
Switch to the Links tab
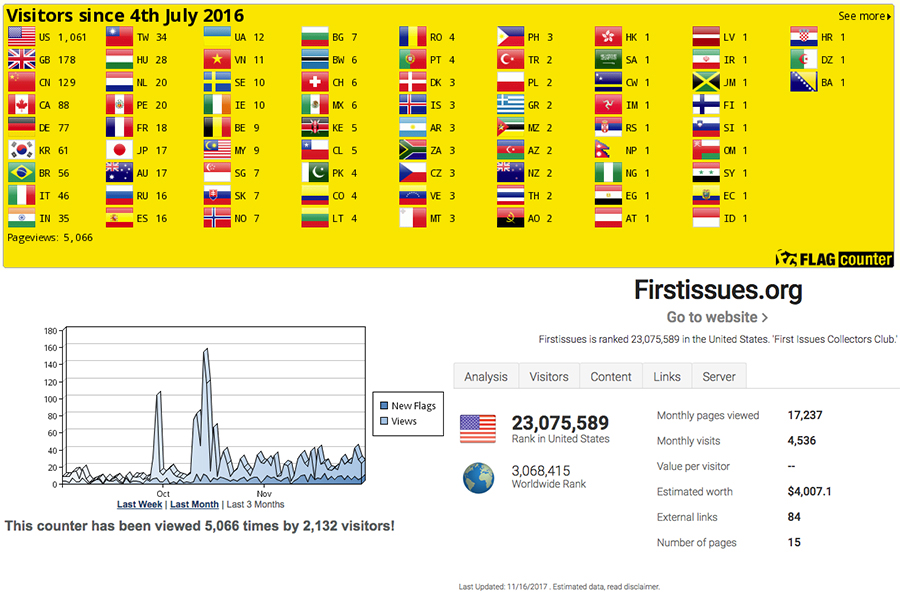667,377
